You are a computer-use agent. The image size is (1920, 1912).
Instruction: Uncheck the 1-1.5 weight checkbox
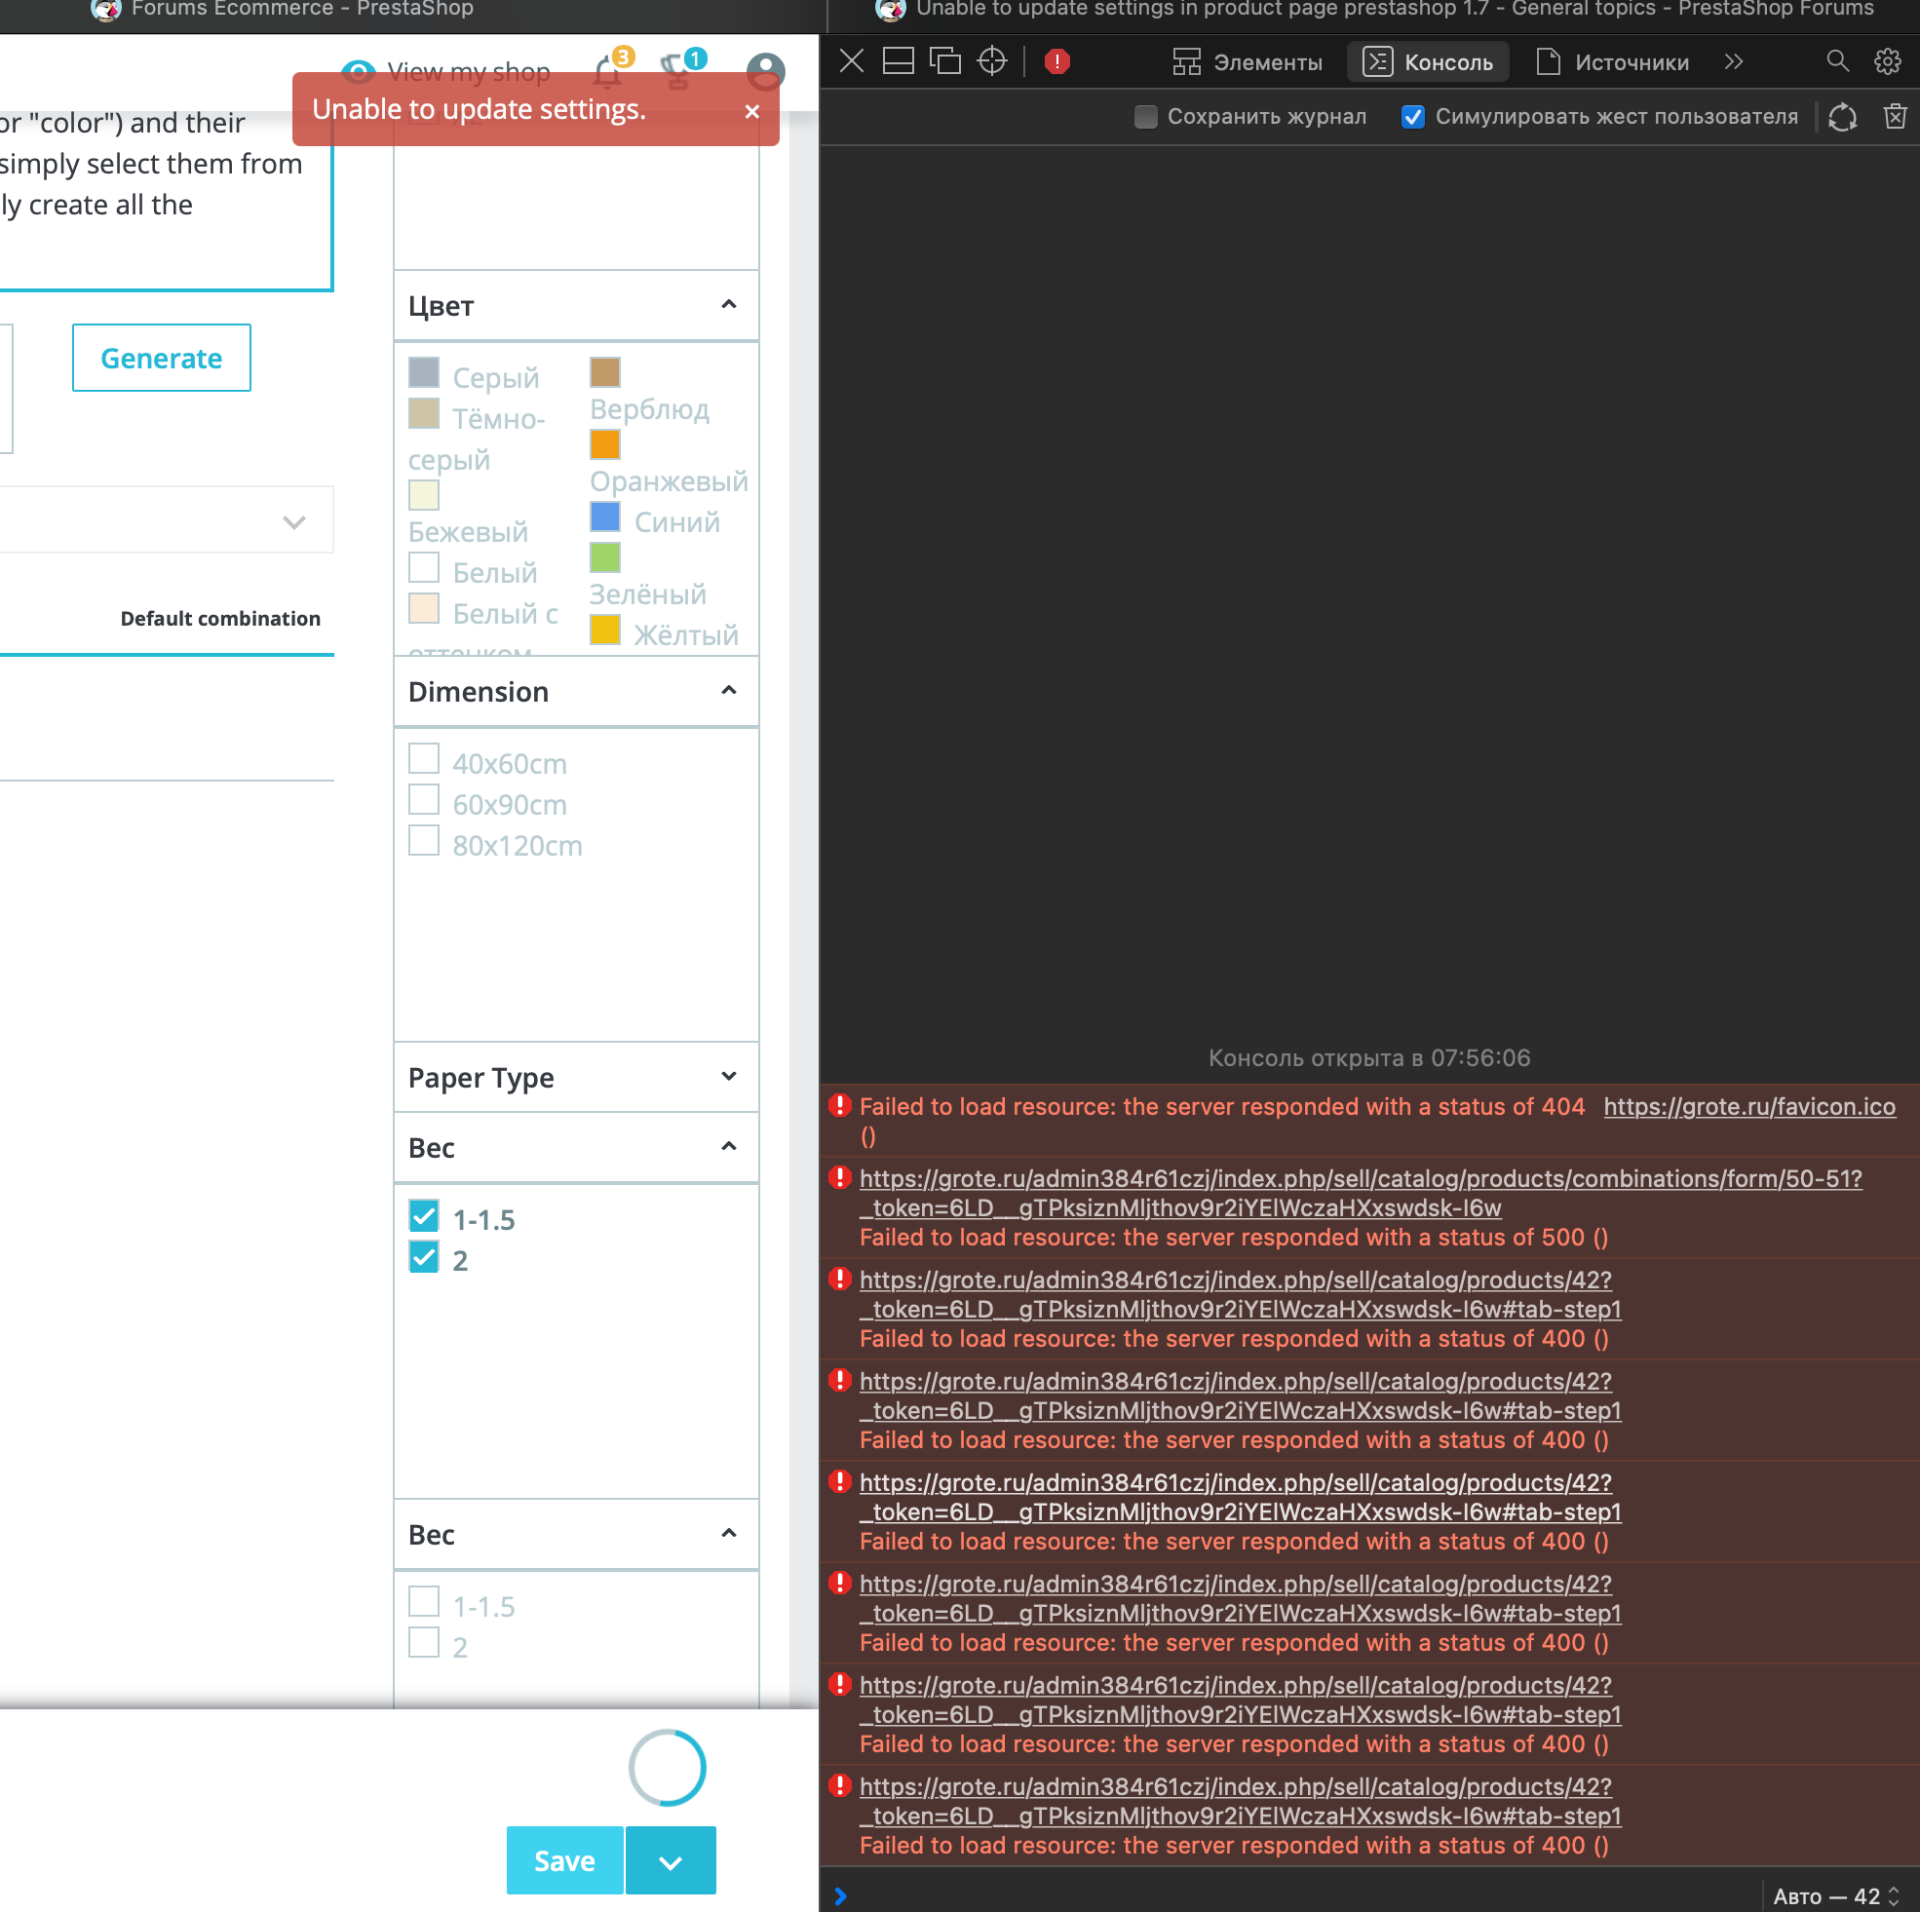424,1216
